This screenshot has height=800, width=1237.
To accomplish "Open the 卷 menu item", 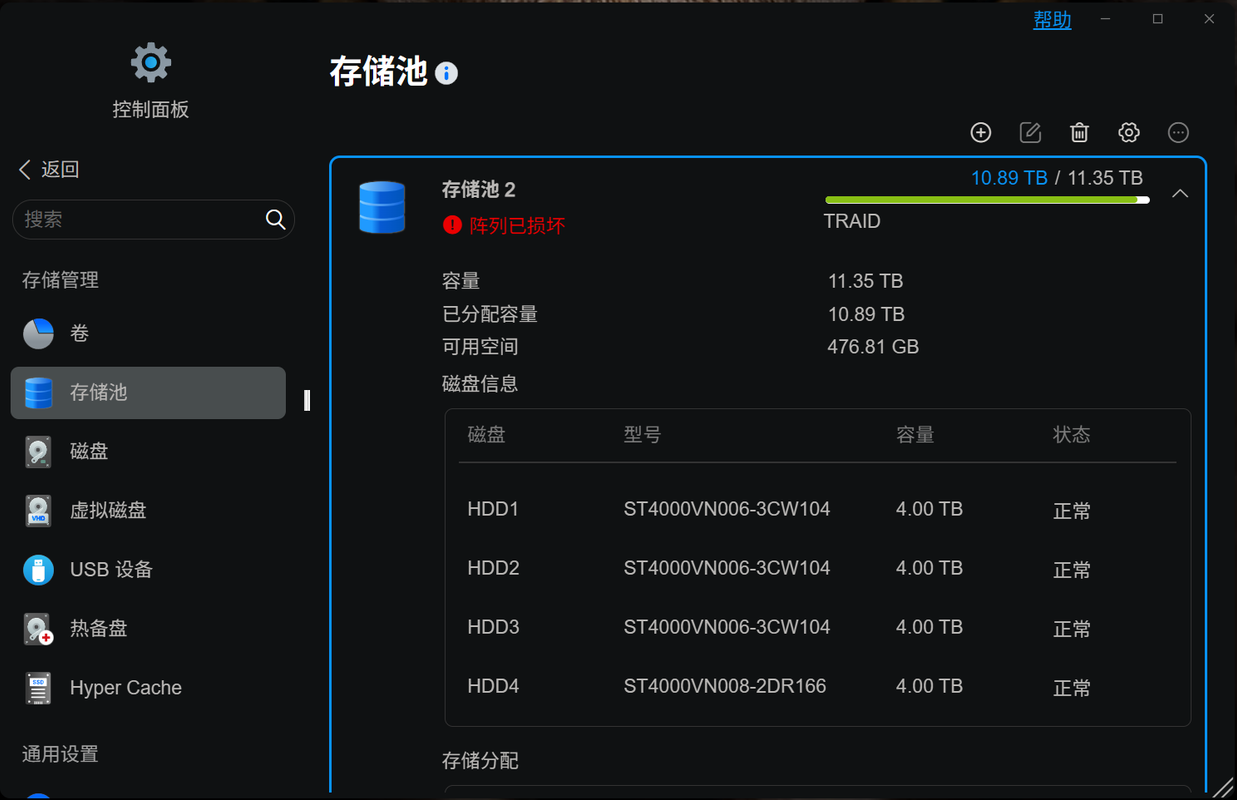I will pos(148,333).
